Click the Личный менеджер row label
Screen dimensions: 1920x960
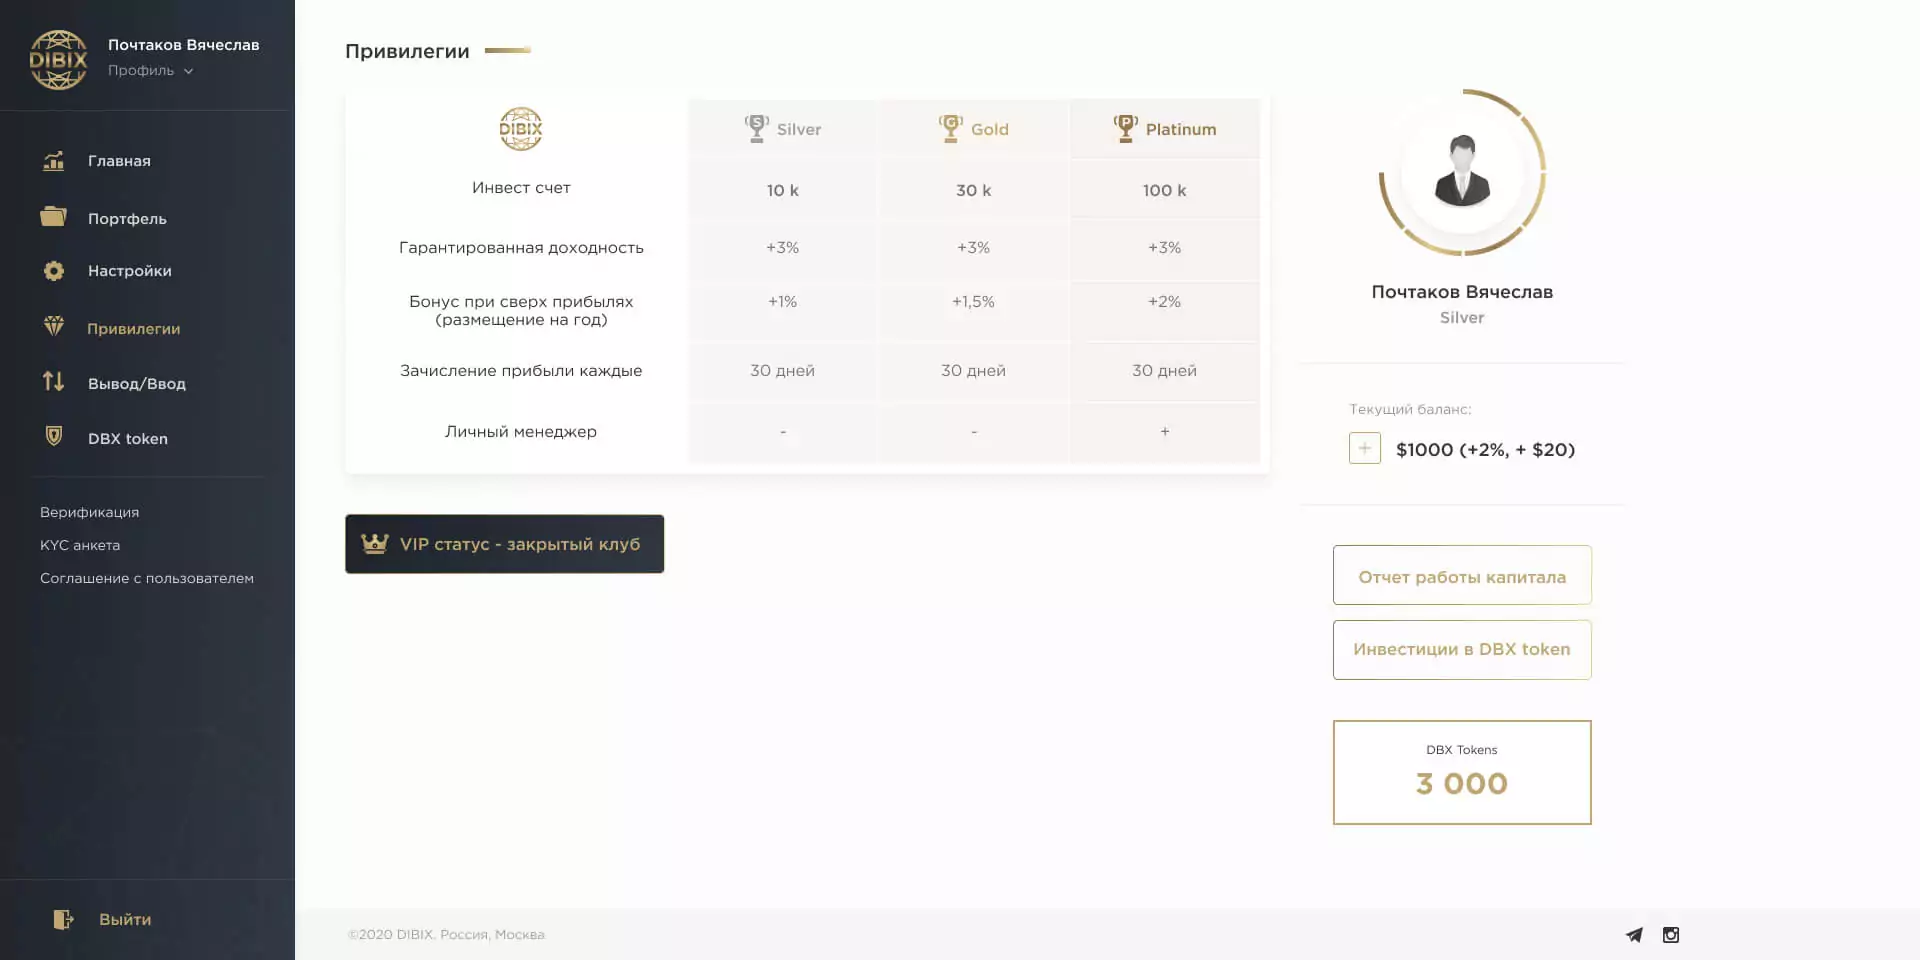coord(521,432)
